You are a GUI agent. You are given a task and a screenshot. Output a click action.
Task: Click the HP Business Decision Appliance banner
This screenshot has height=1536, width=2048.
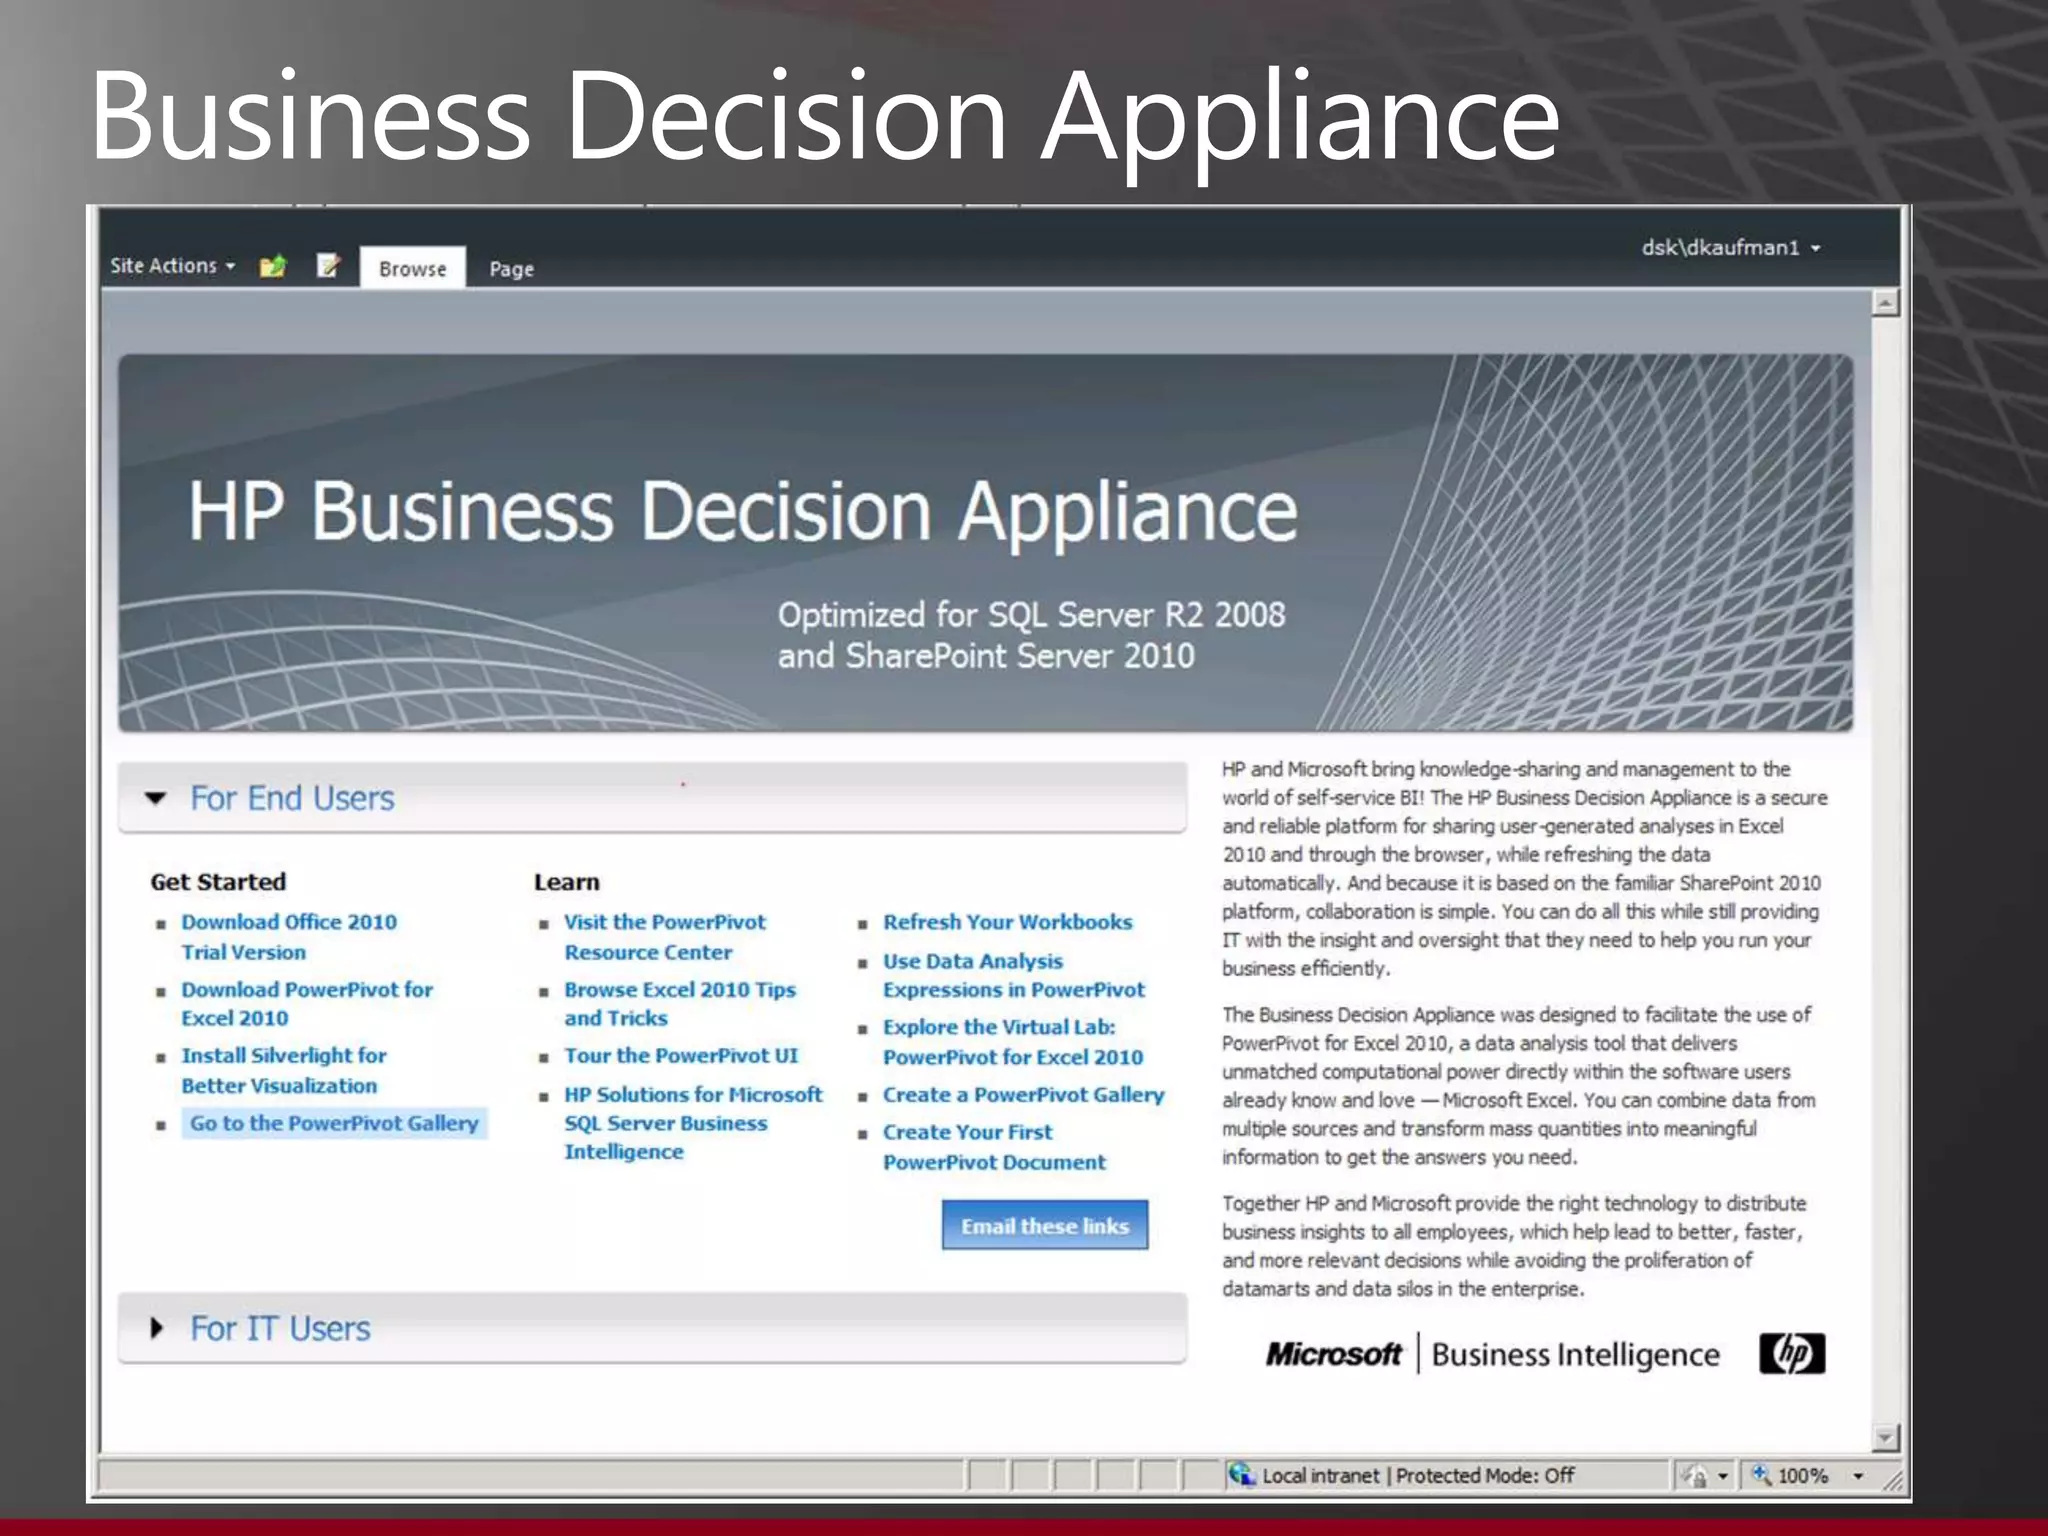tap(985, 543)
